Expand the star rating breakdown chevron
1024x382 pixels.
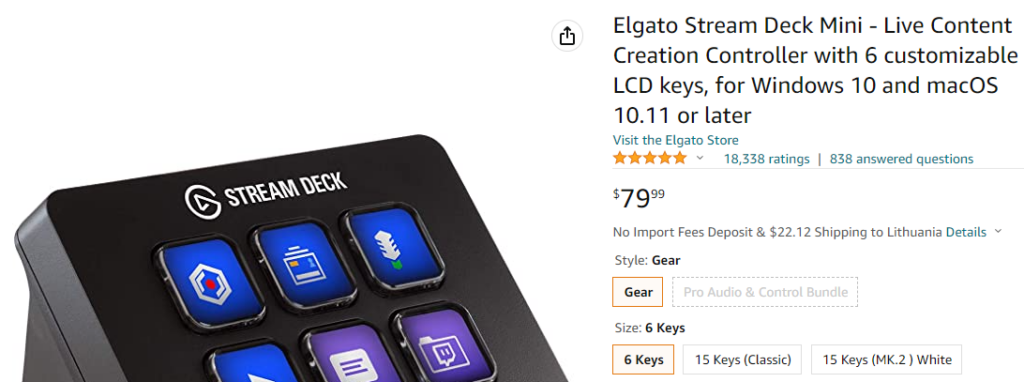tap(700, 159)
